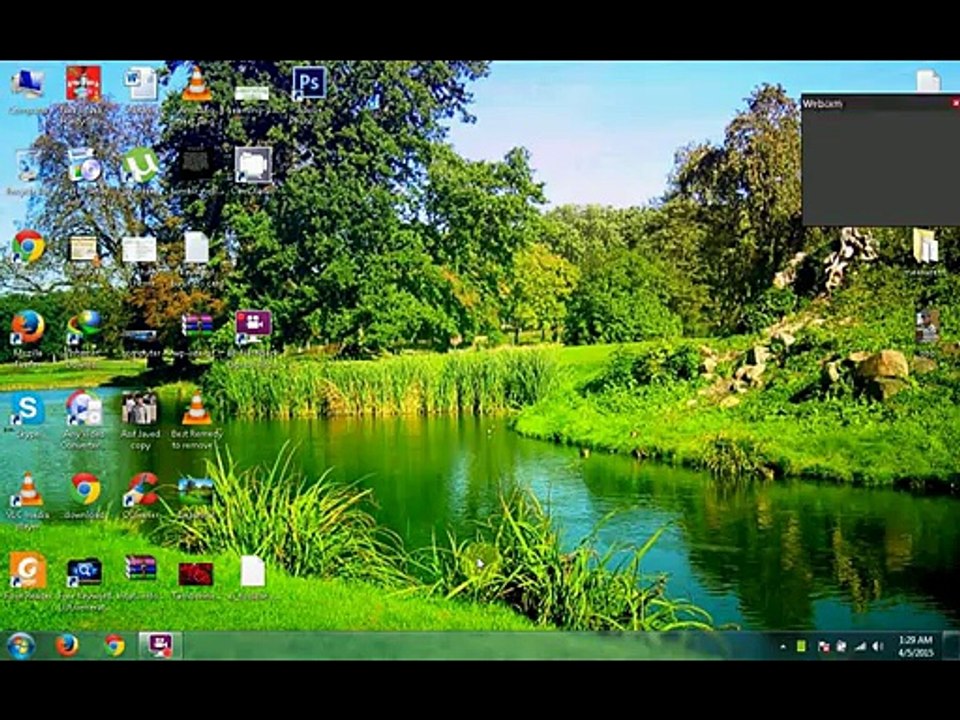Launch the CCleaner desktop shortcut
The image size is (960, 720).
[141, 489]
